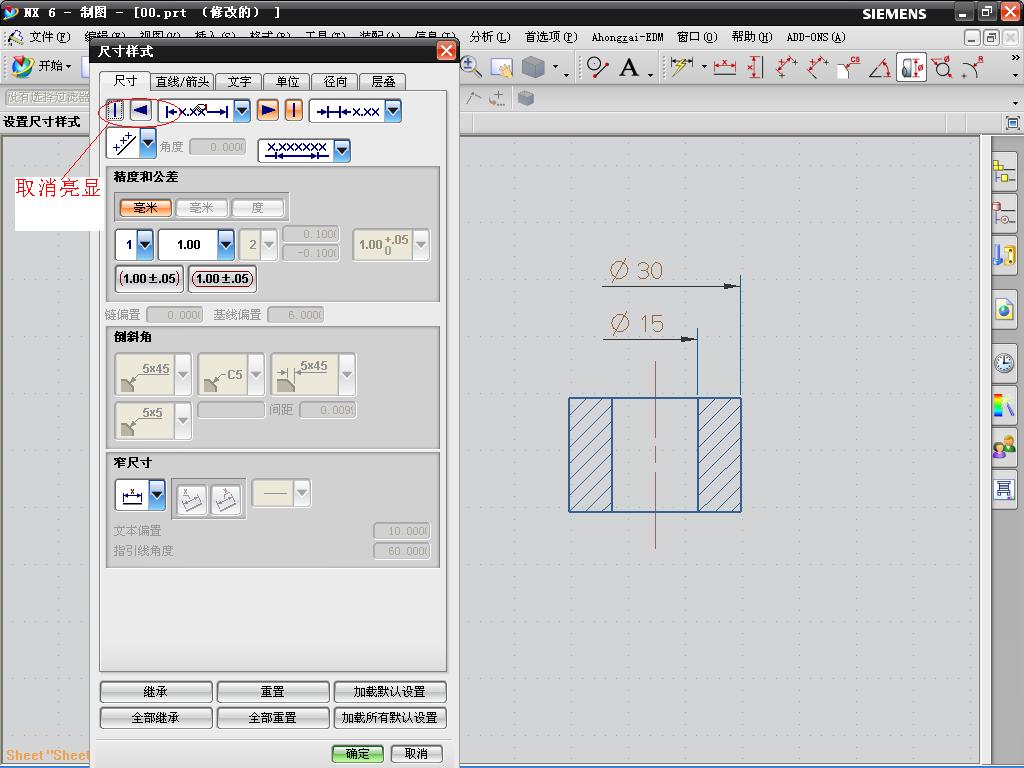Open the roles (people) sidebar icon

(1004, 447)
